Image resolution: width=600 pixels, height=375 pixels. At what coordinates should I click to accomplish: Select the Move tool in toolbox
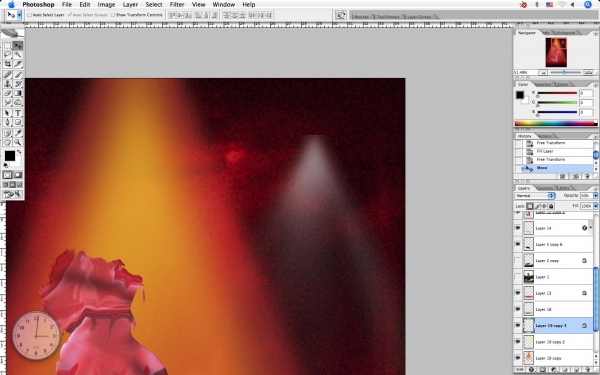point(18,46)
